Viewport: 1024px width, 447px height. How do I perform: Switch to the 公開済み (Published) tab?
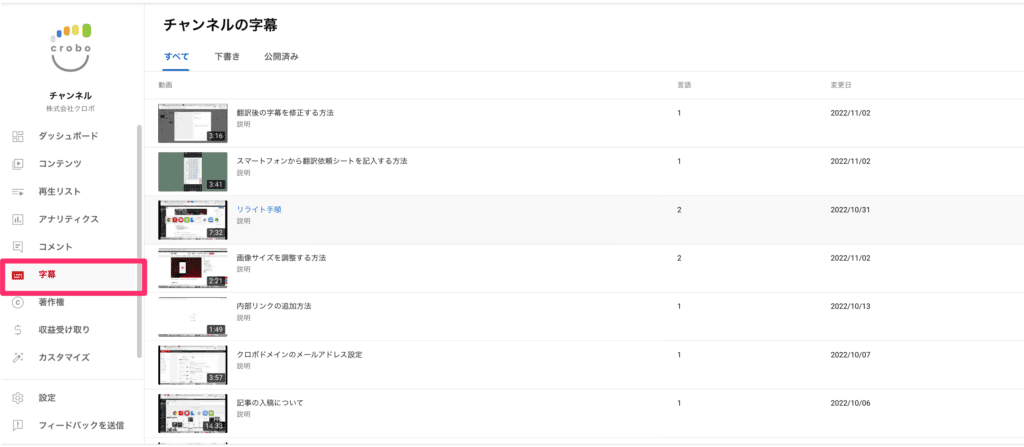tap(281, 56)
